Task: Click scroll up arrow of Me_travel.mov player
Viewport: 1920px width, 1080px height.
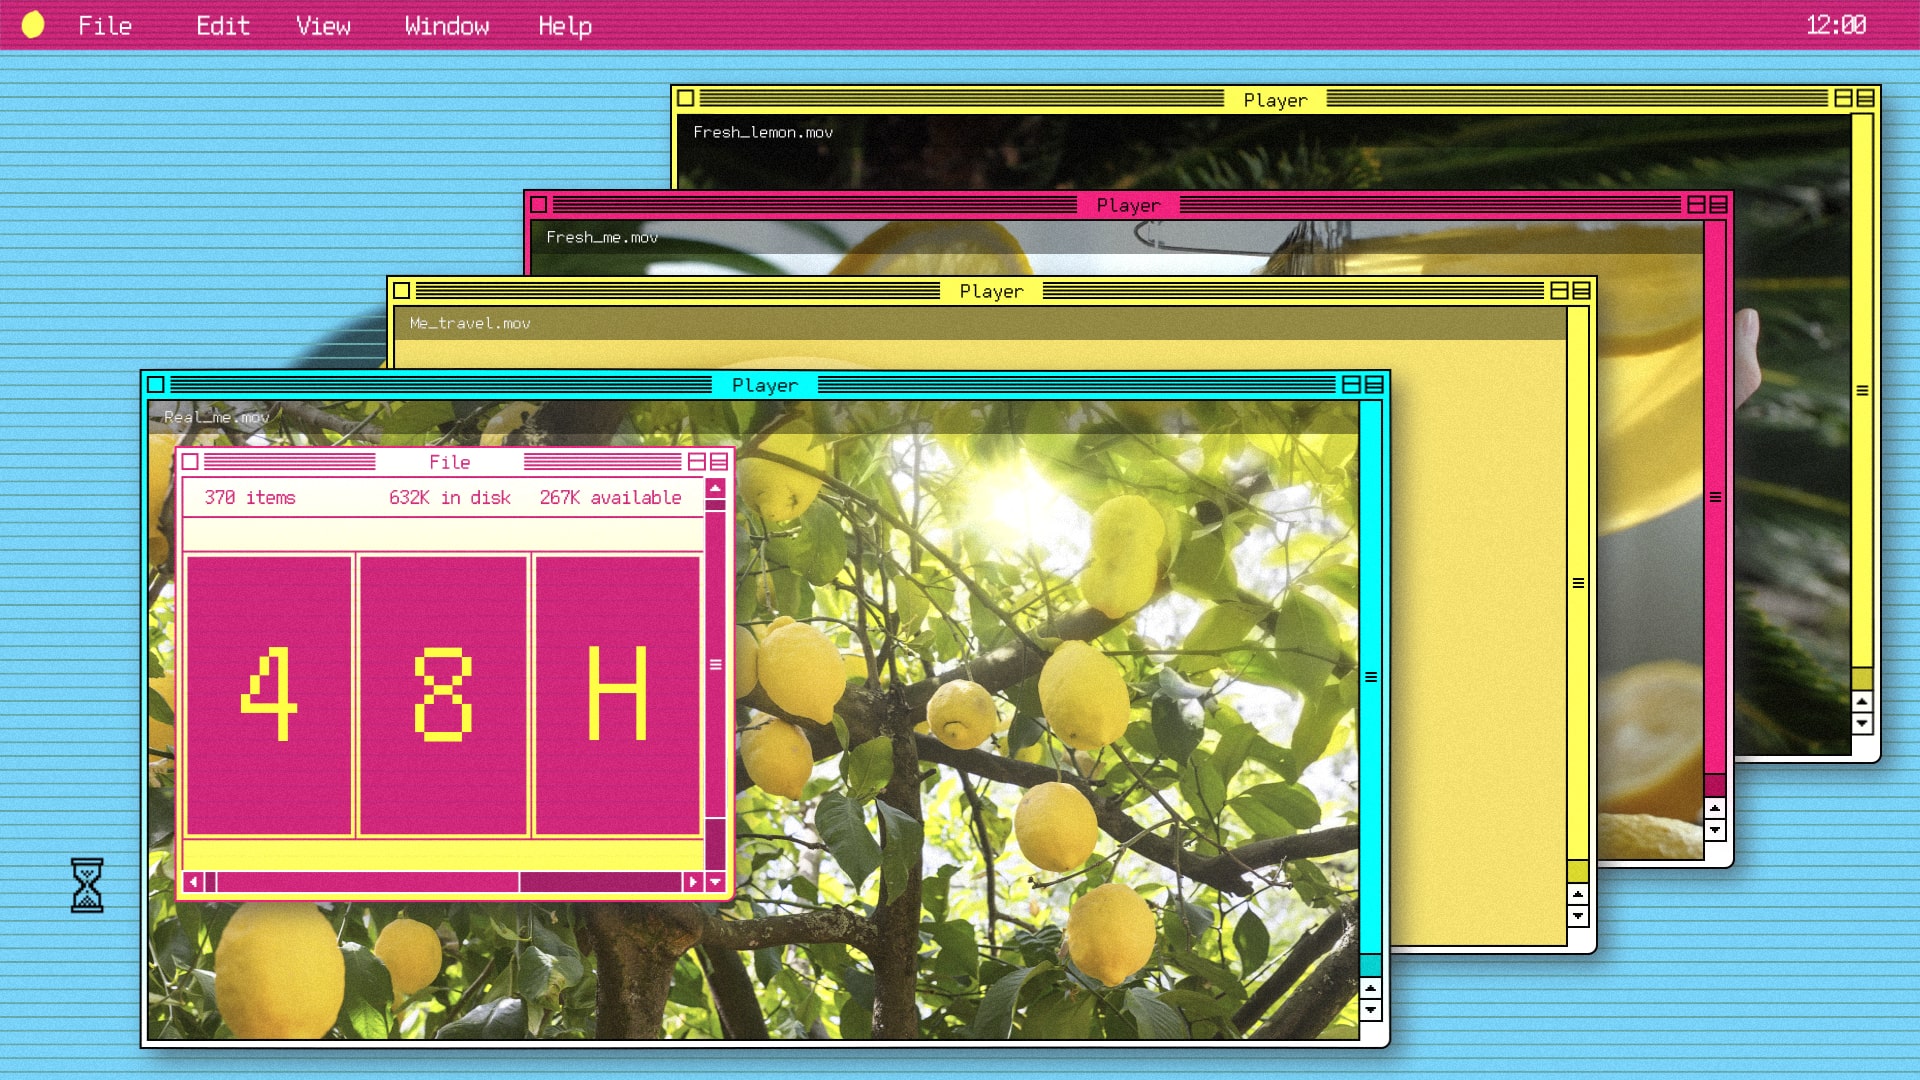Action: (1578, 894)
